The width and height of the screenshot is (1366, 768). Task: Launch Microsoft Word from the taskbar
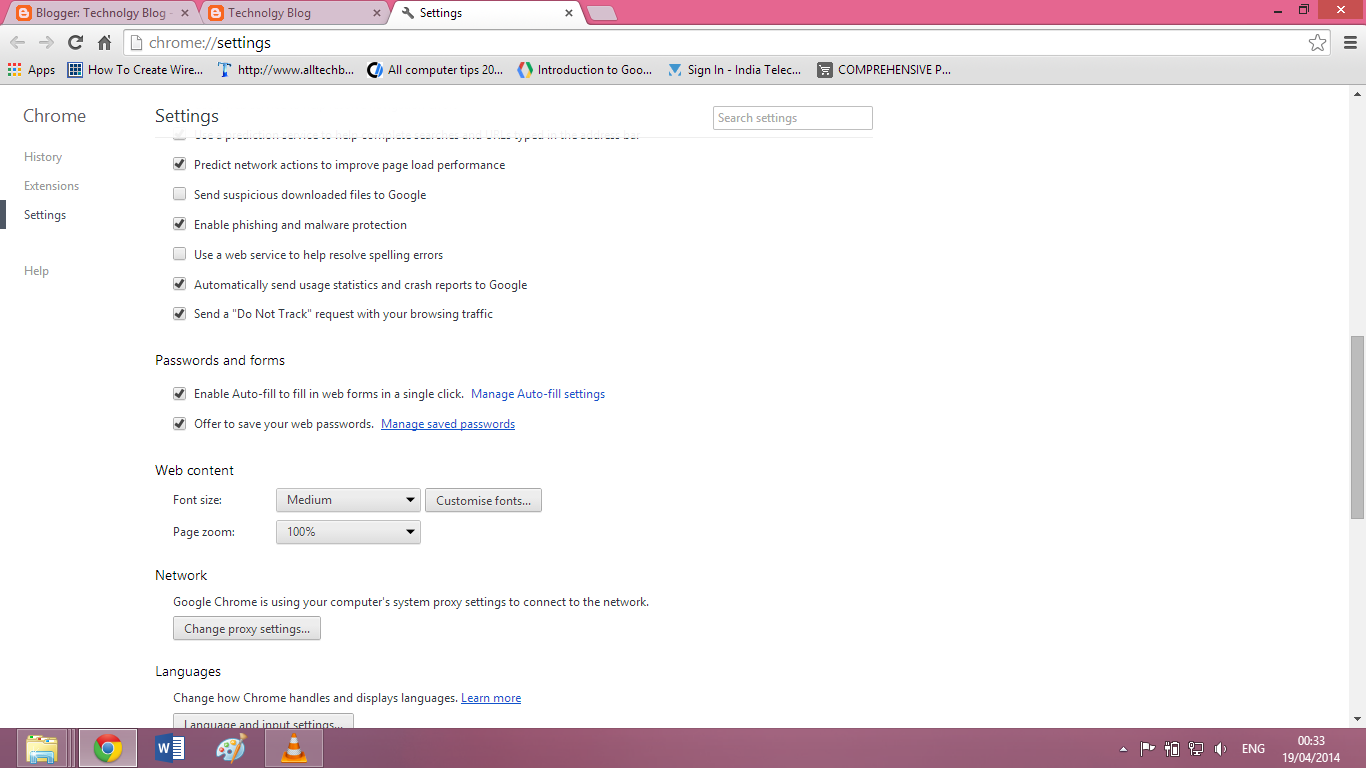(x=170, y=748)
